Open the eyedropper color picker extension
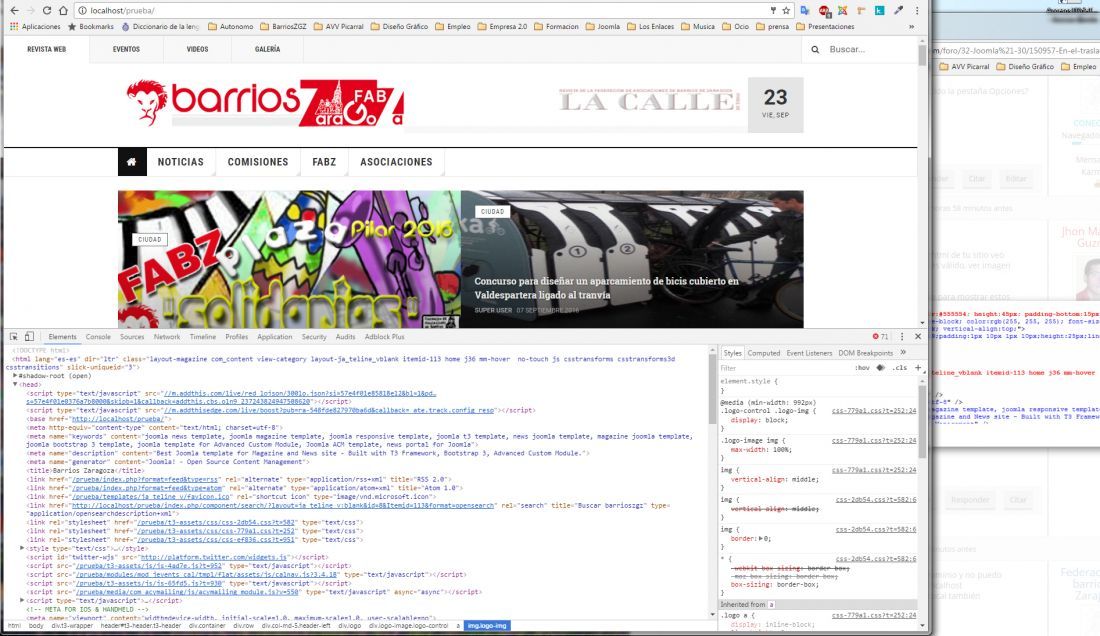 [x=898, y=11]
